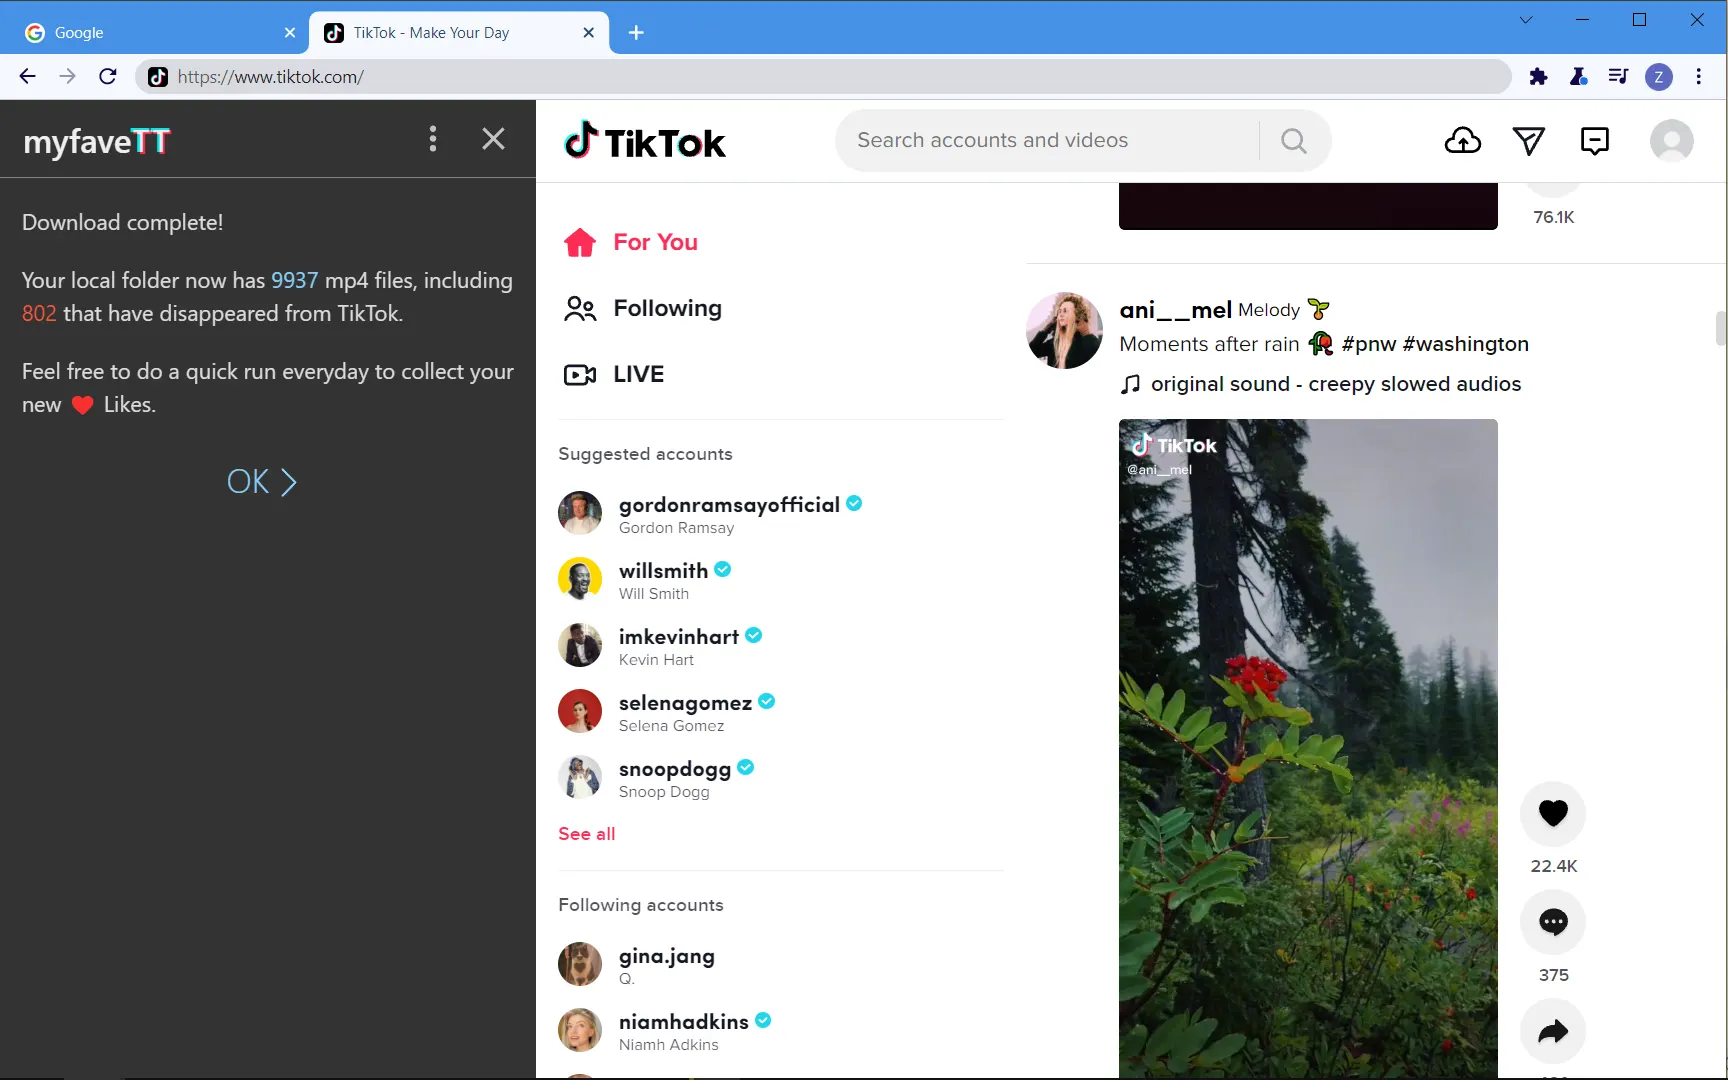Share the video using the arrow icon
Screen dimensions: 1728x1080
click(1553, 1031)
